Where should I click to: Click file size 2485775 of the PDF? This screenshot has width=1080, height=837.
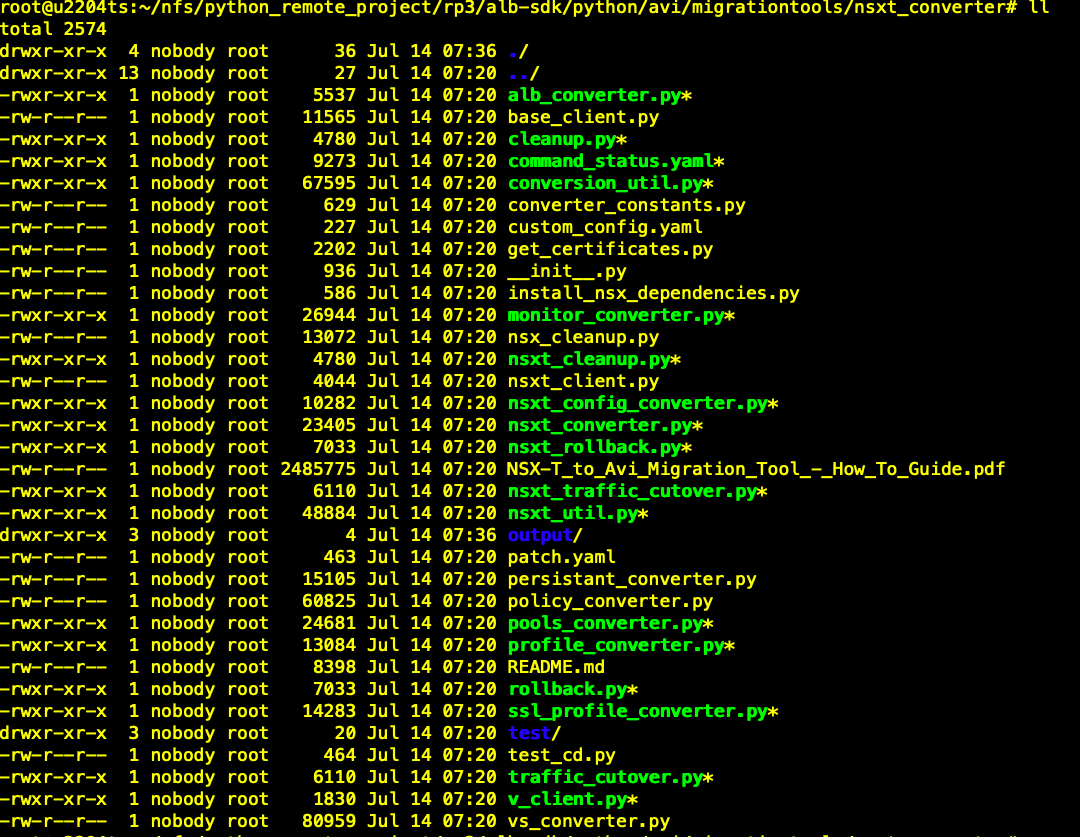click(x=318, y=469)
